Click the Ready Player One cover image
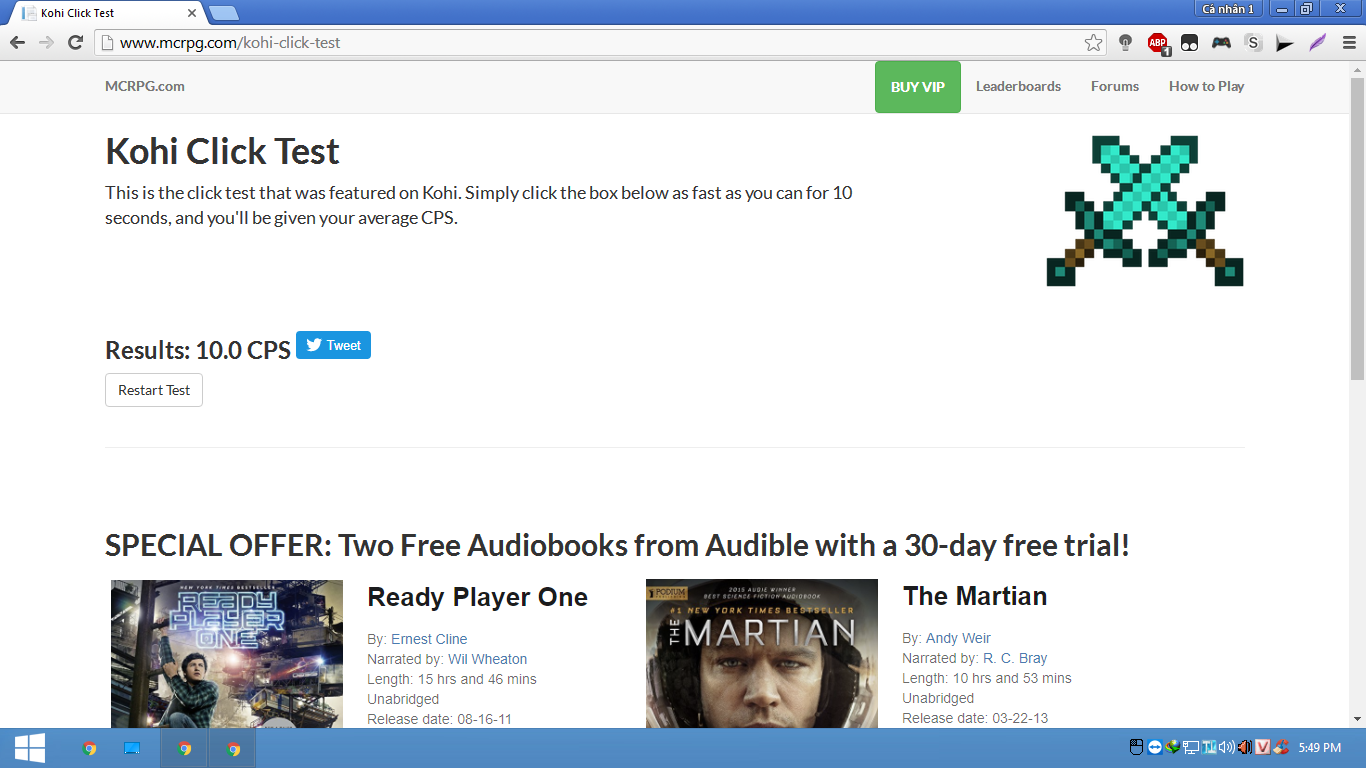 [x=227, y=654]
